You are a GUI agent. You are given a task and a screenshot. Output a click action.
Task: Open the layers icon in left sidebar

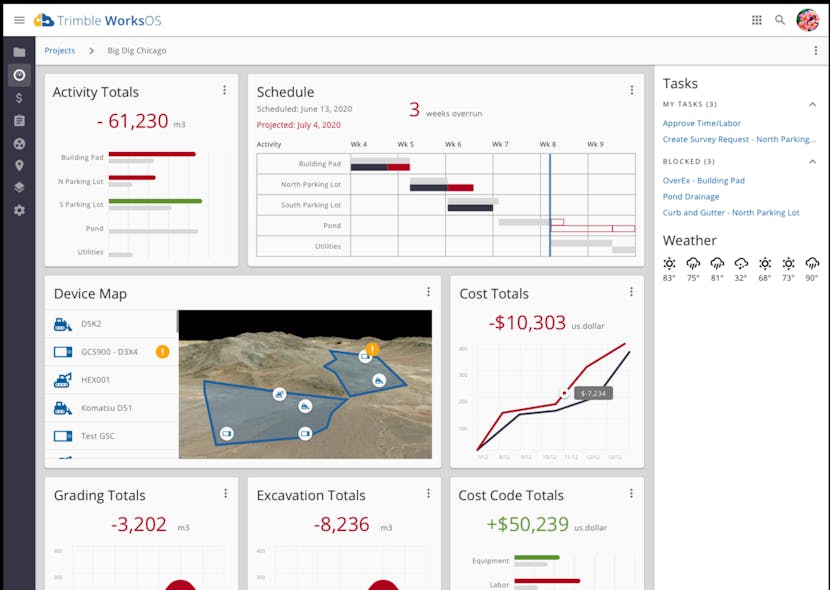coord(19,188)
